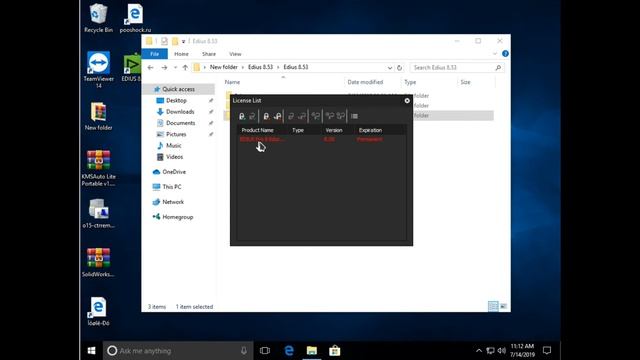Open the Action Center notifications icon
This screenshot has height=360, width=640.
[x=547, y=350]
